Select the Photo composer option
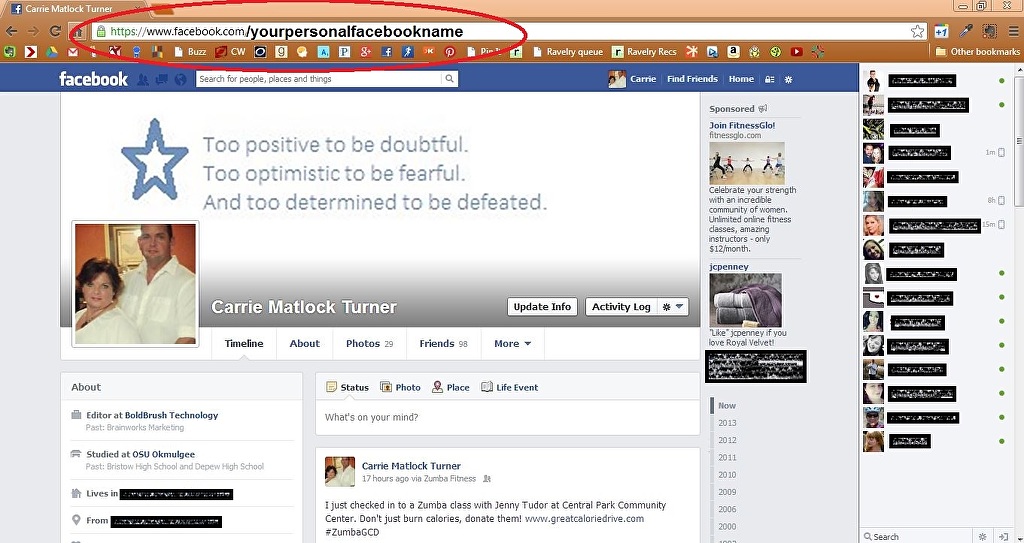Viewport: 1024px width, 543px height. pyautogui.click(x=400, y=387)
